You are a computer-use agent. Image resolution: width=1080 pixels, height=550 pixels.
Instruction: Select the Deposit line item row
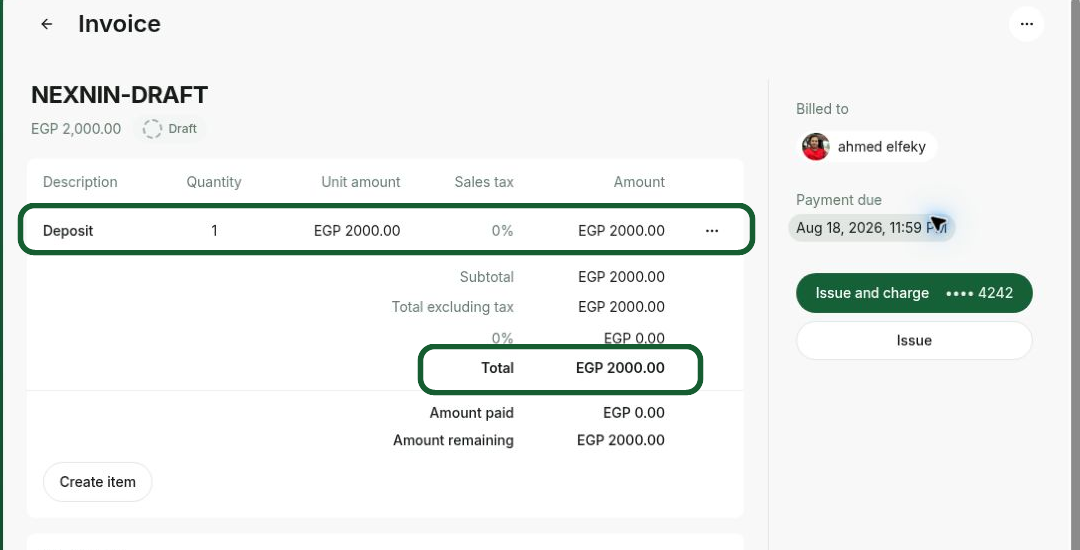pos(386,229)
